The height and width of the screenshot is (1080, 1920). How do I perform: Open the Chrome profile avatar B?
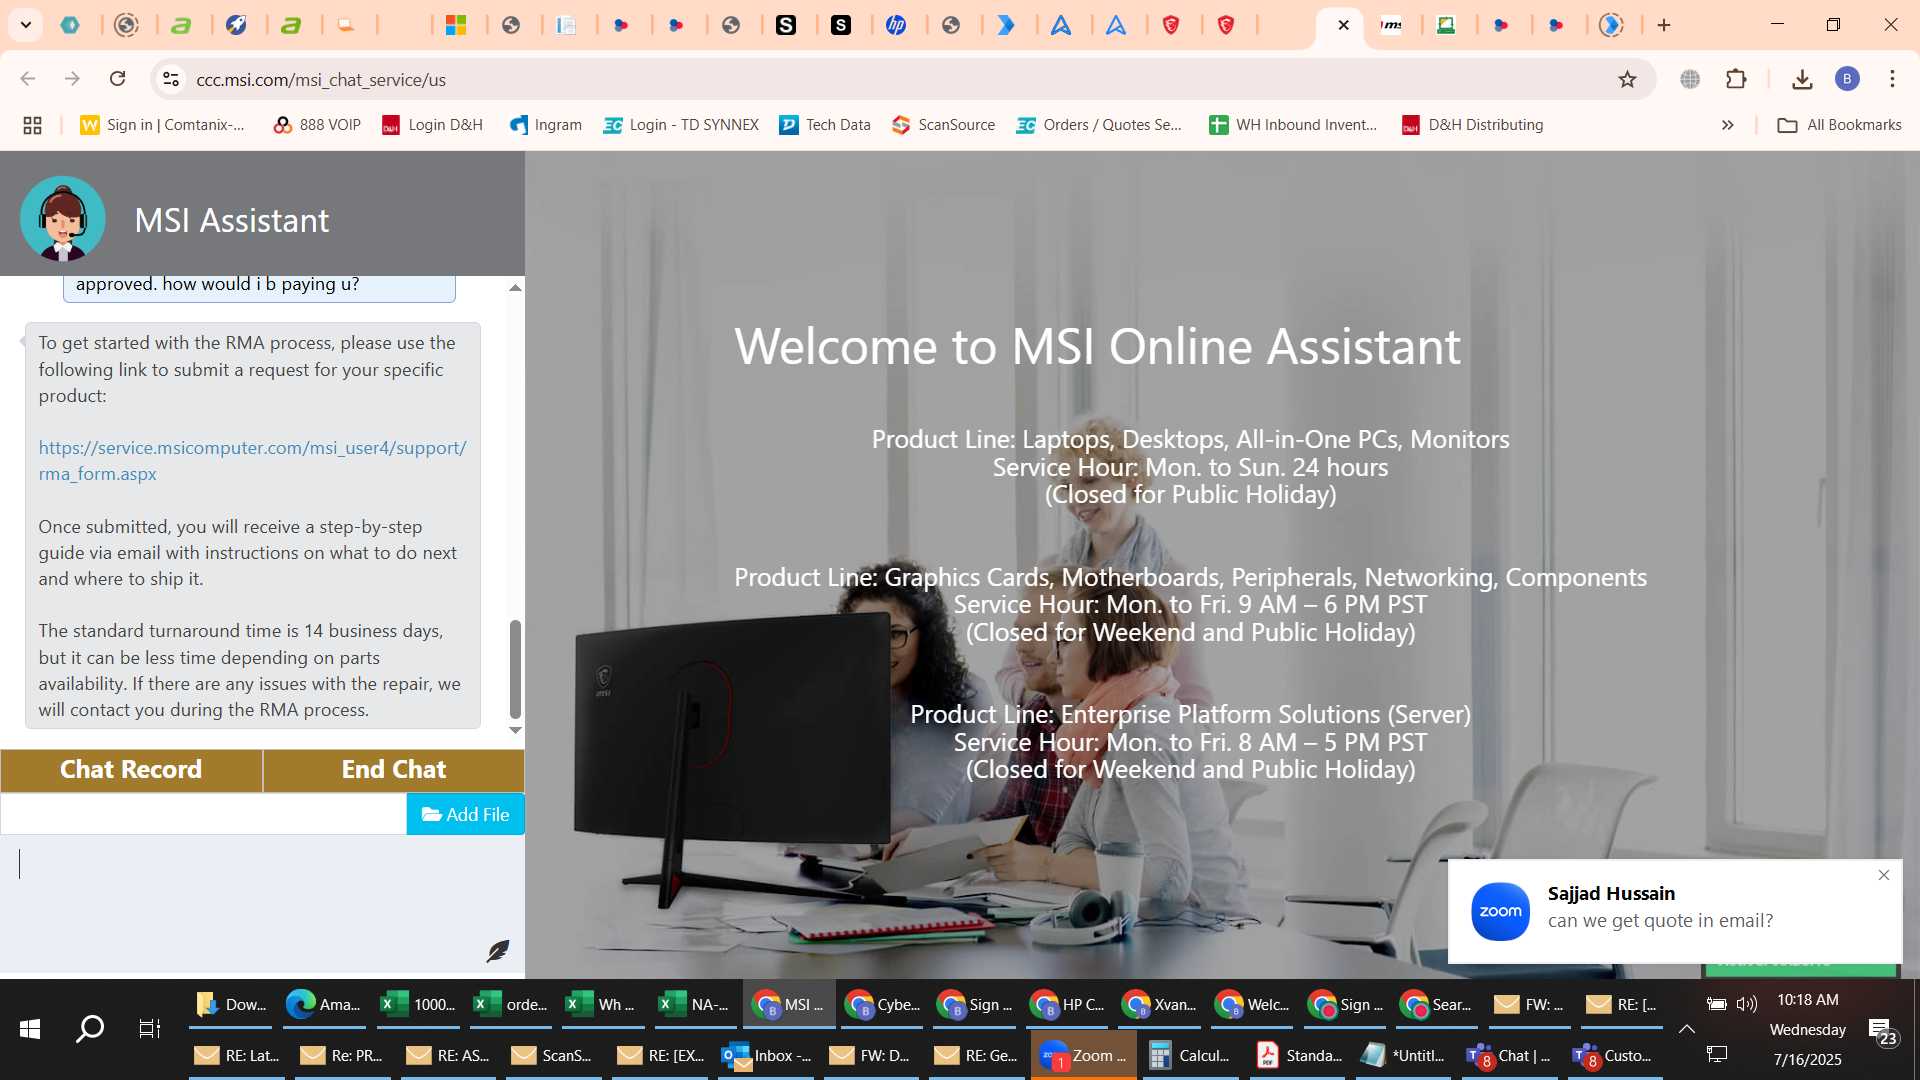coord(1847,79)
